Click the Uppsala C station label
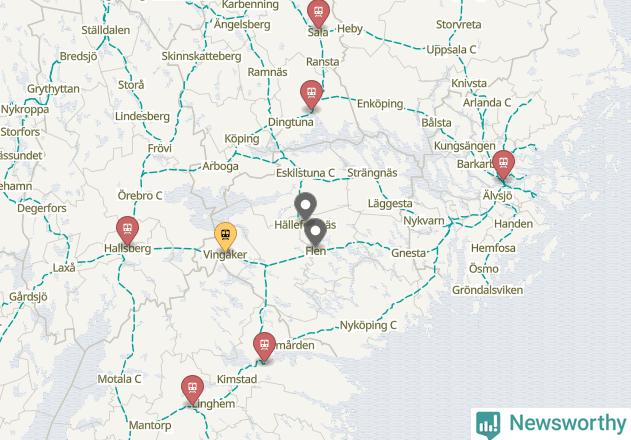Screen dimensions: 631x440 coord(451,50)
